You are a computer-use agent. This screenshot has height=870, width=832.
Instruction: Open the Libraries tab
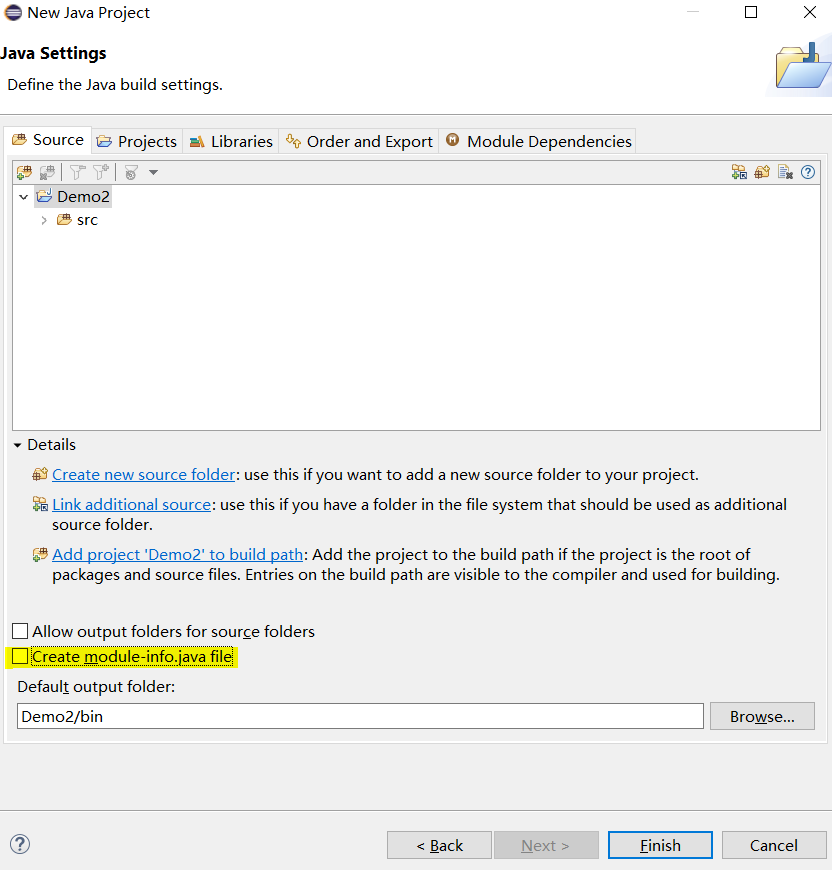pyautogui.click(x=231, y=141)
